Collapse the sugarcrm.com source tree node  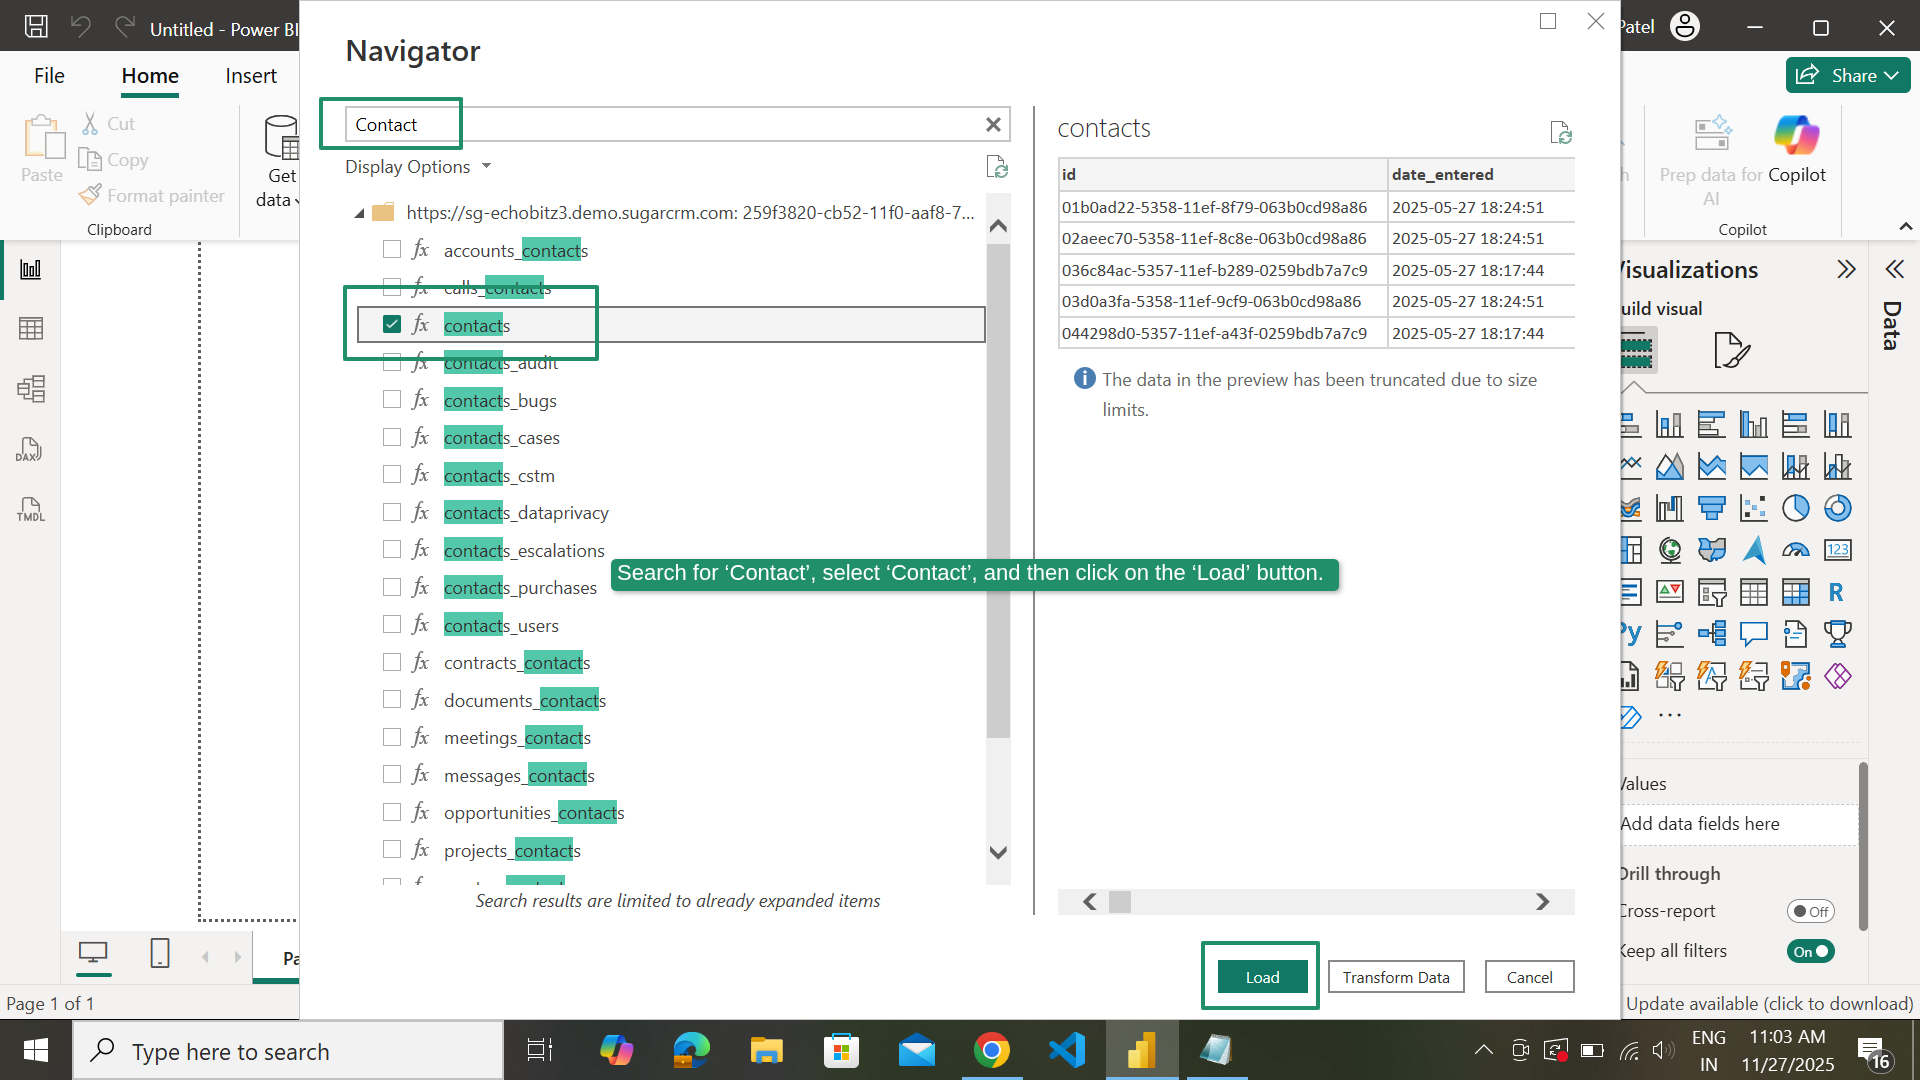coord(358,213)
